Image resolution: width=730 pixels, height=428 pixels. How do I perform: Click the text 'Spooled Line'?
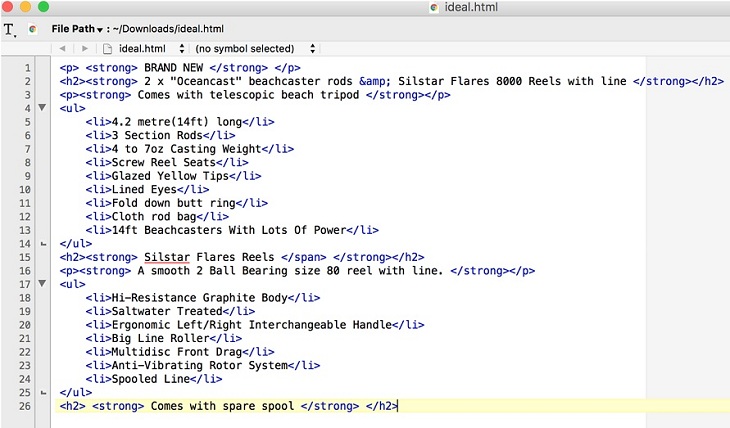(151, 379)
